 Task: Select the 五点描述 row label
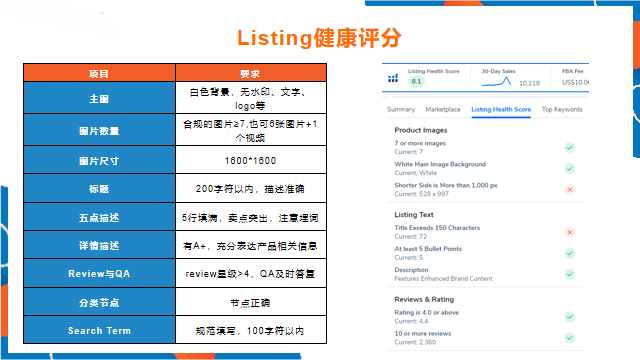point(99,218)
